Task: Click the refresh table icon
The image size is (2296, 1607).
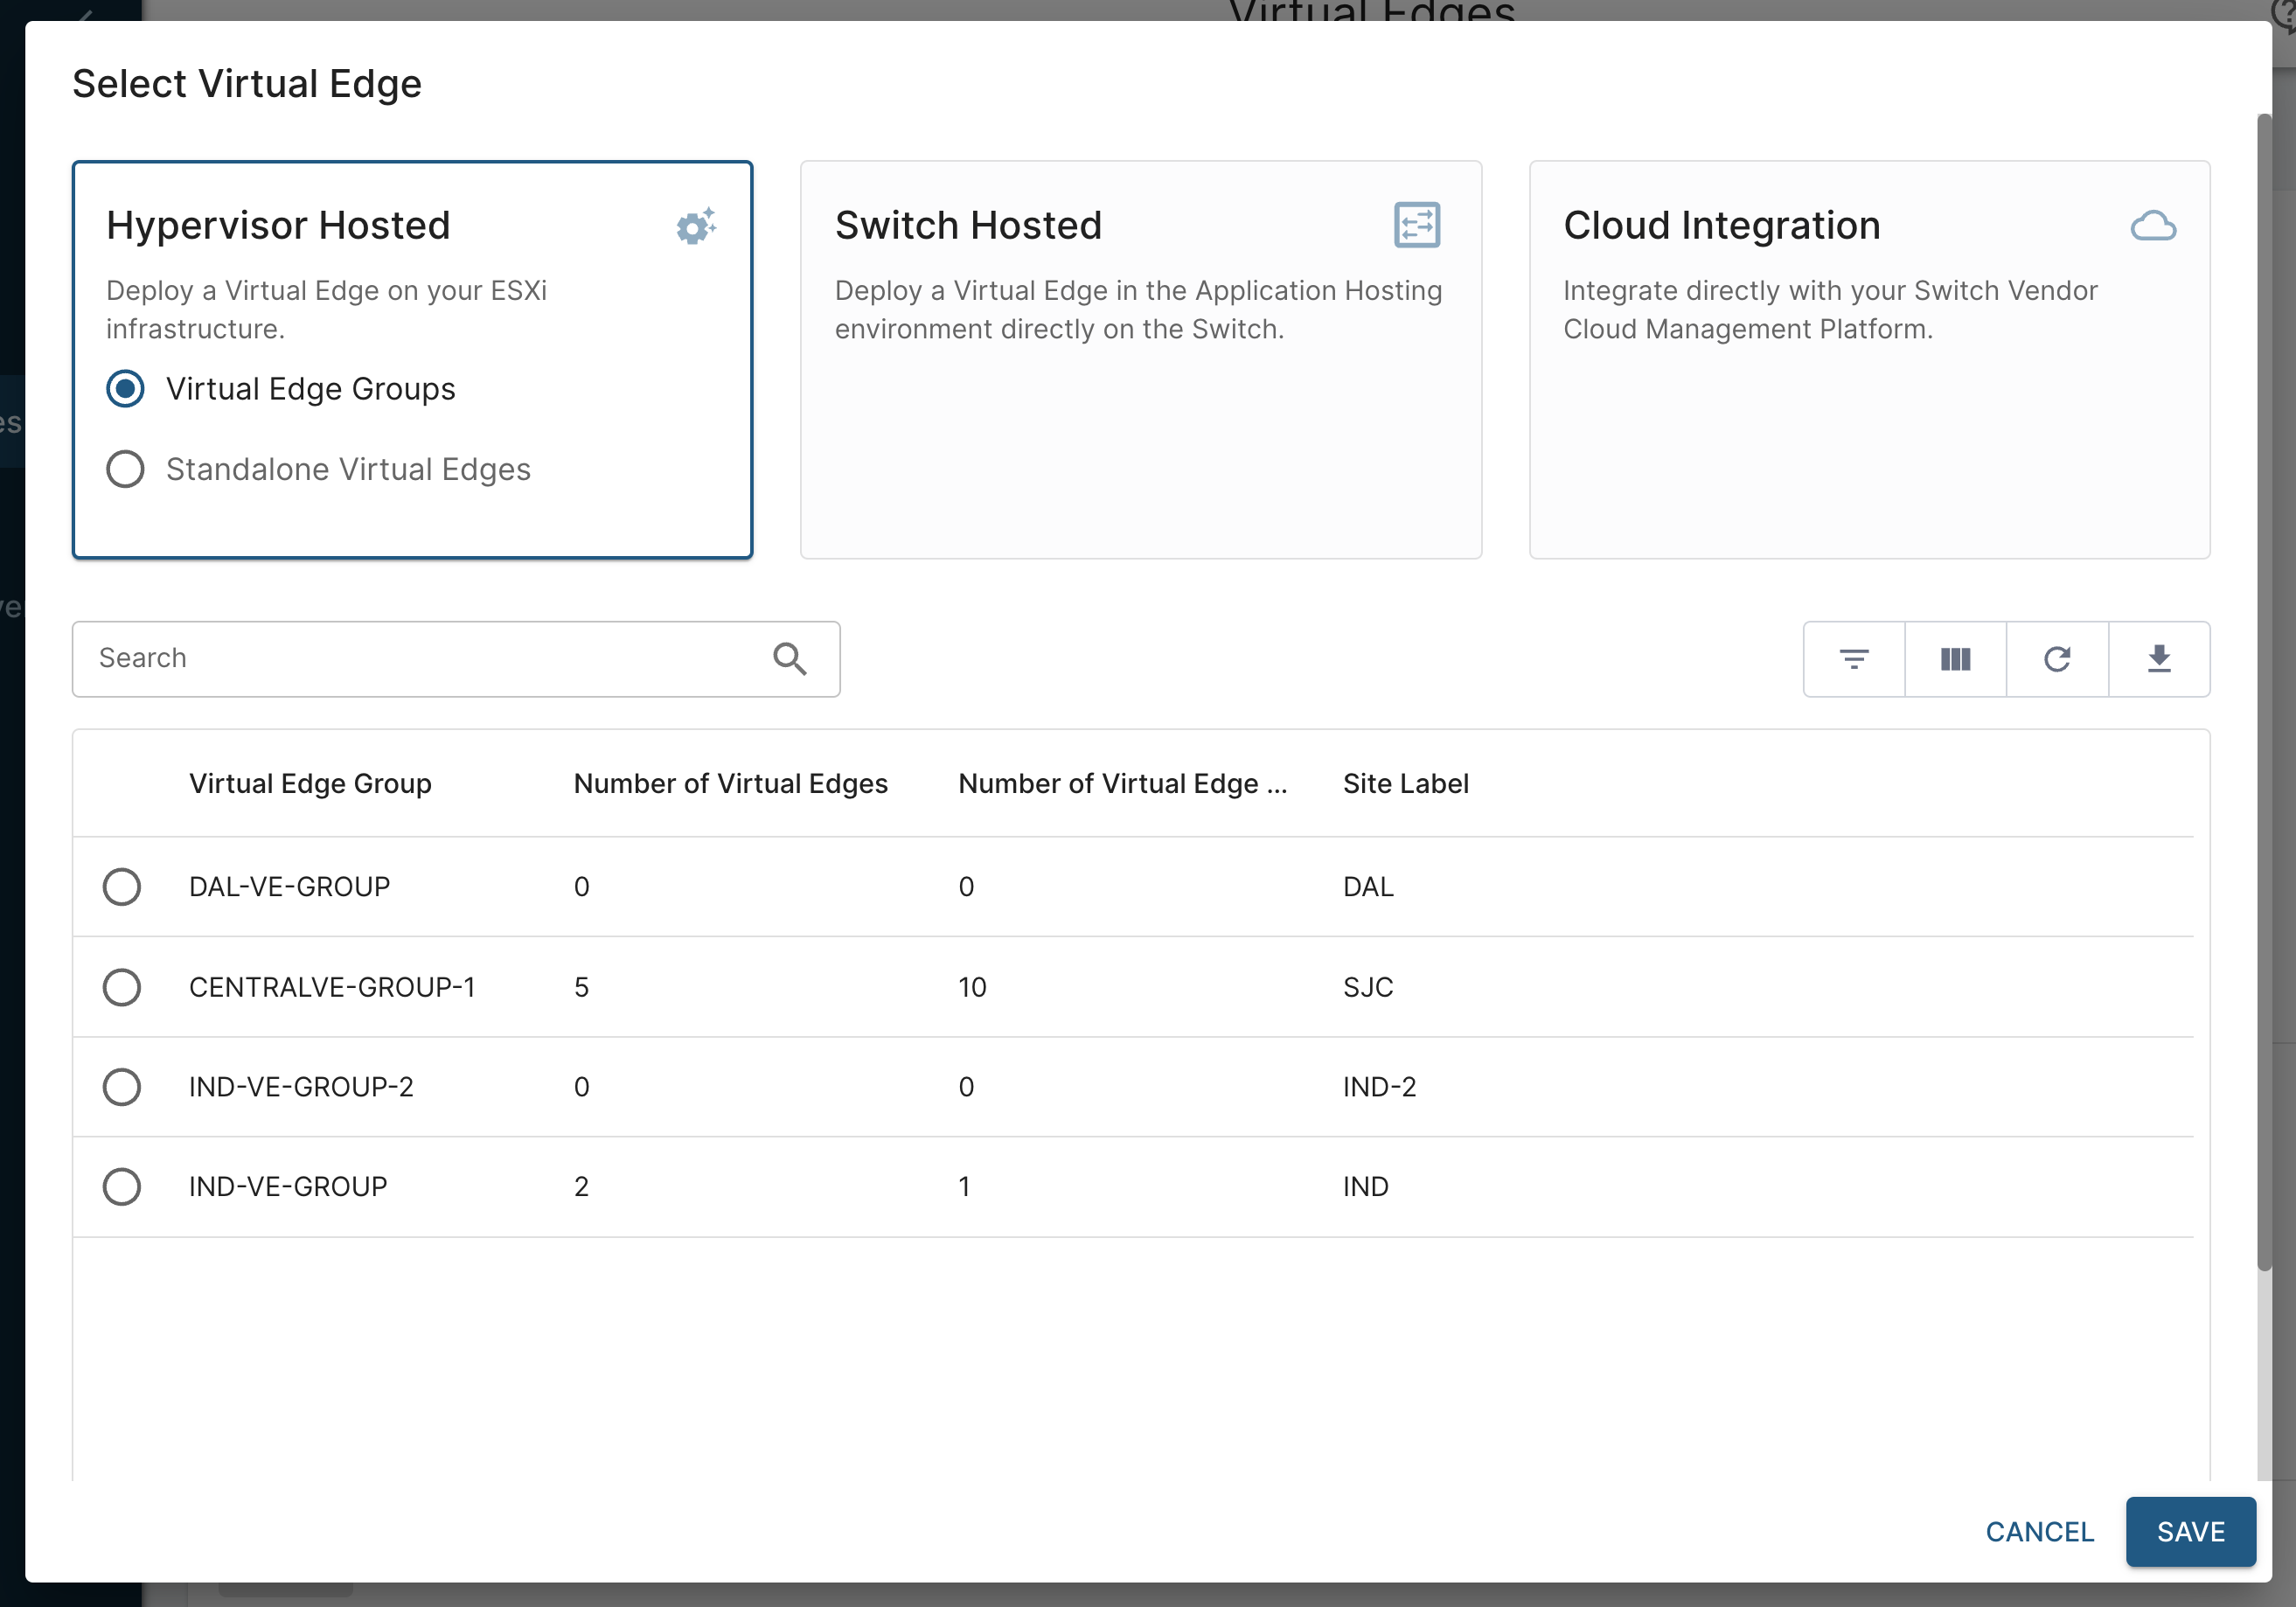Action: click(2057, 659)
